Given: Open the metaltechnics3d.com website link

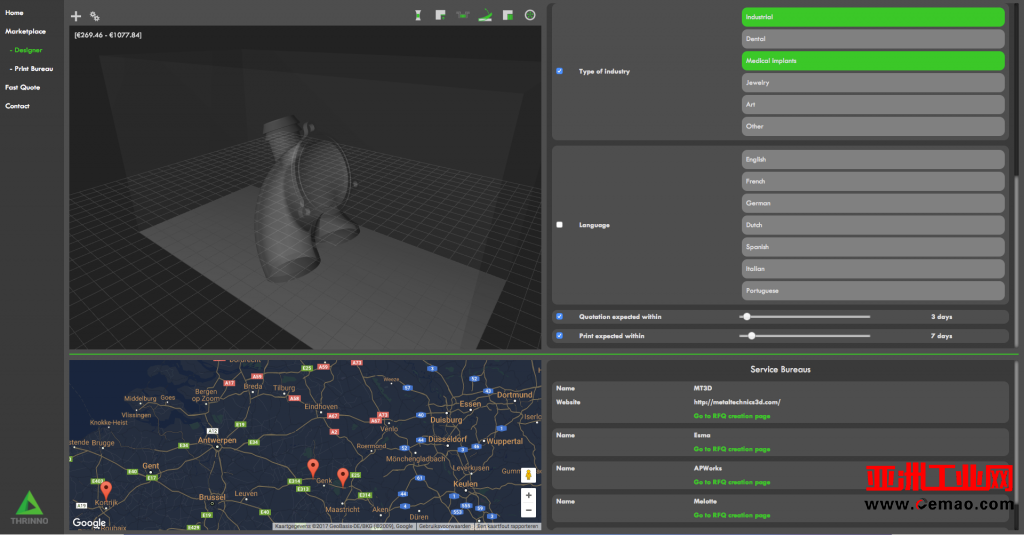Looking at the screenshot, I should [737, 402].
